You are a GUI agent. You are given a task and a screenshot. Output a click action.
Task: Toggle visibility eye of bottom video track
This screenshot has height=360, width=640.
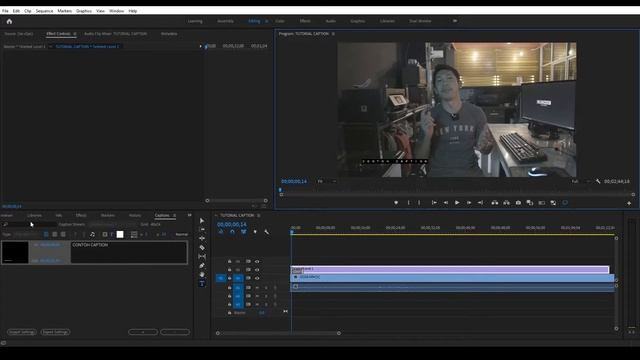point(257,278)
